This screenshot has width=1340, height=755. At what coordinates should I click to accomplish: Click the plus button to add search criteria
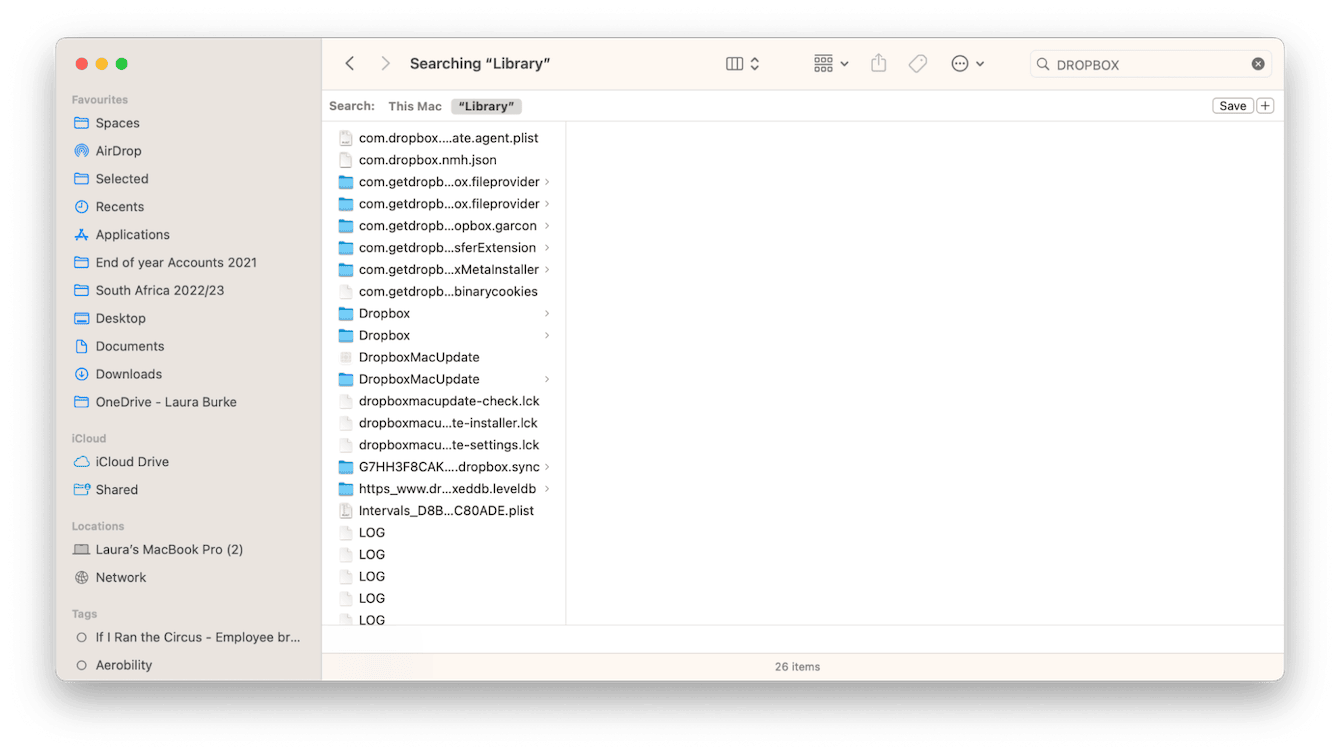tap(1265, 105)
